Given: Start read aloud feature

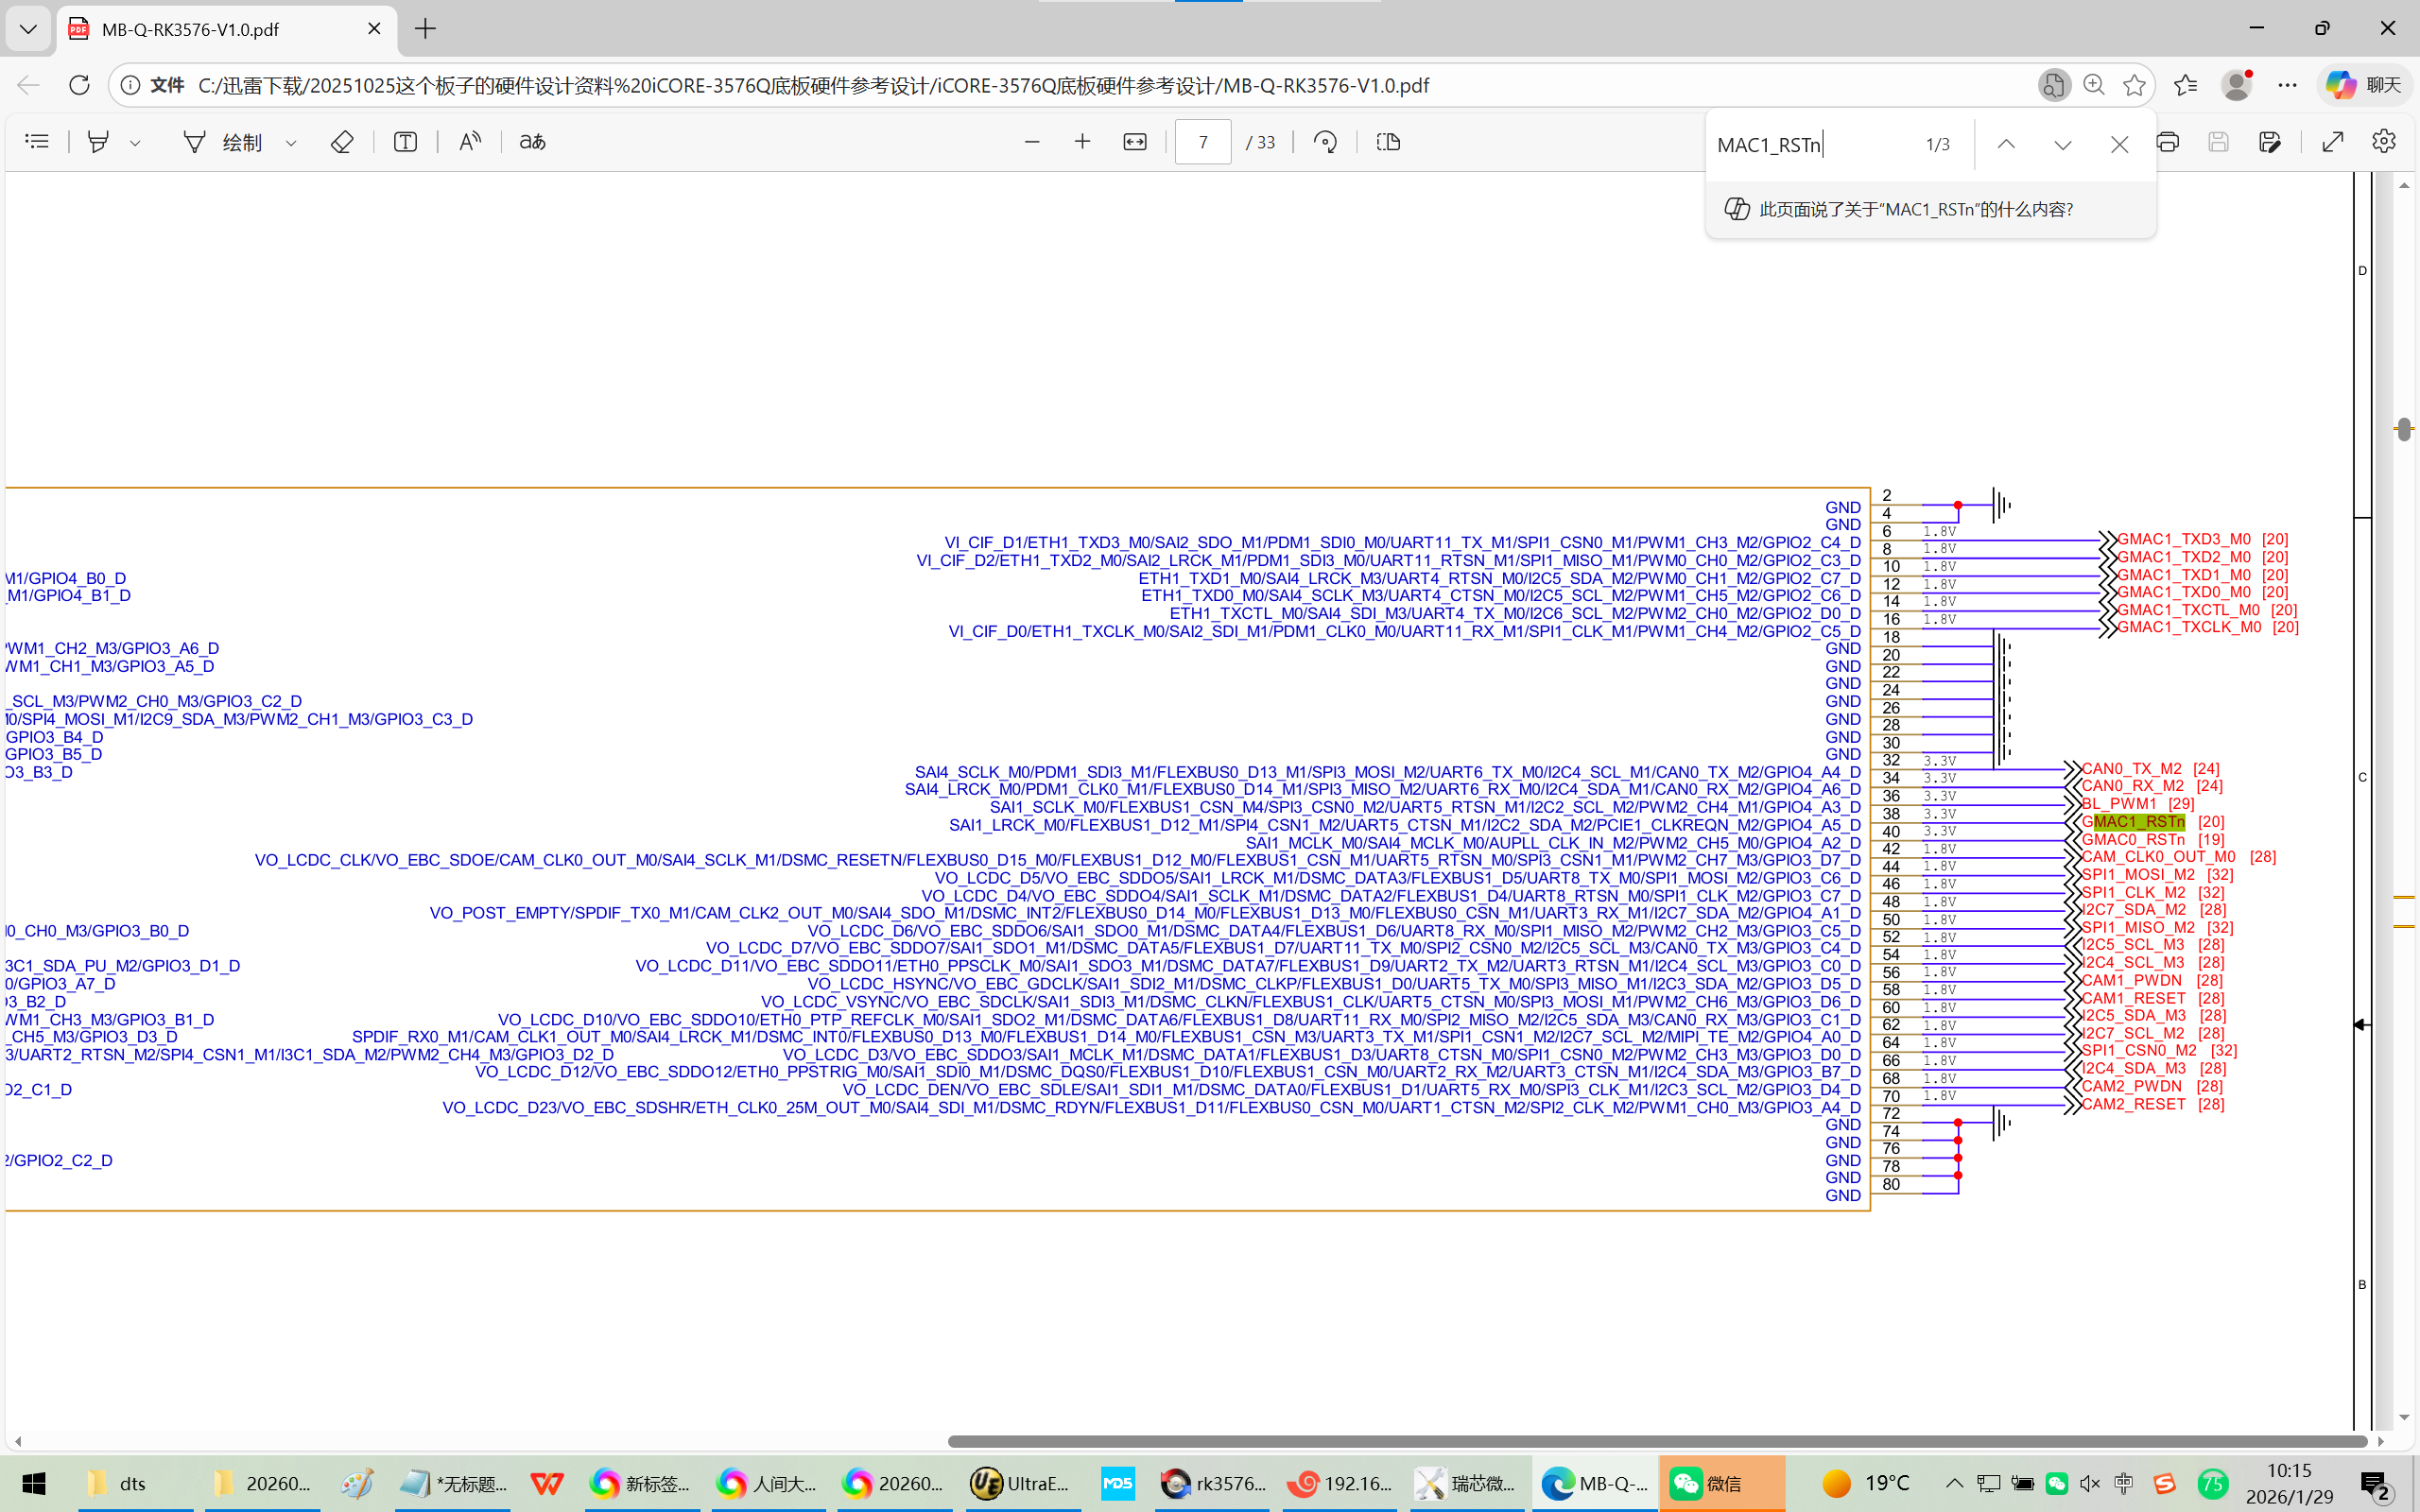Looking at the screenshot, I should tap(469, 142).
